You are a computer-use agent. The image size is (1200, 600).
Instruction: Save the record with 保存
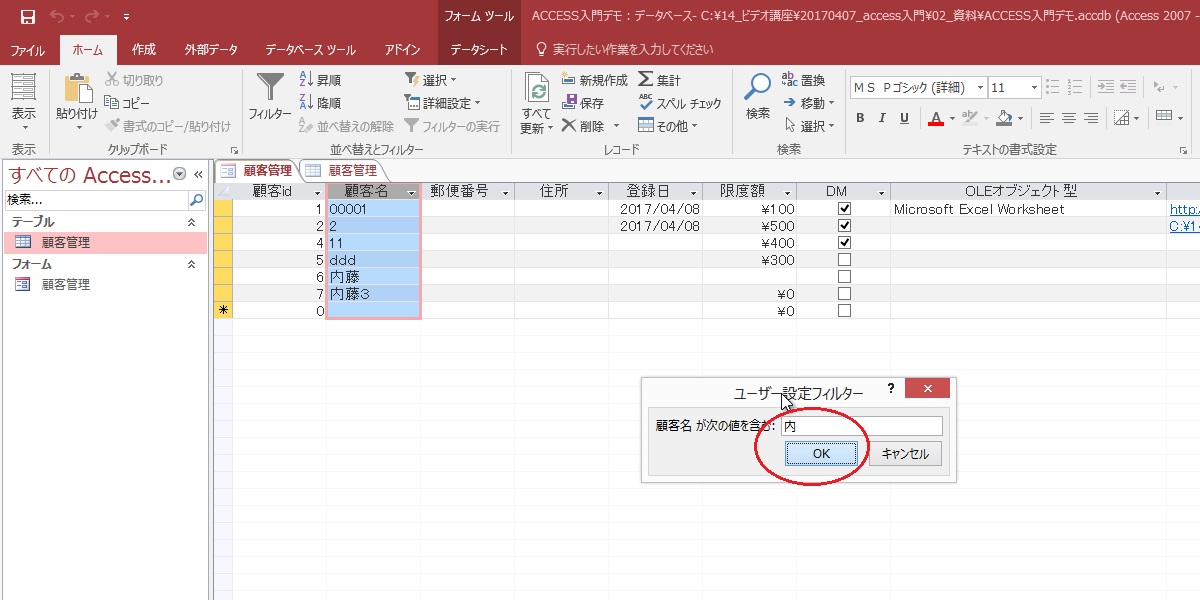point(583,103)
